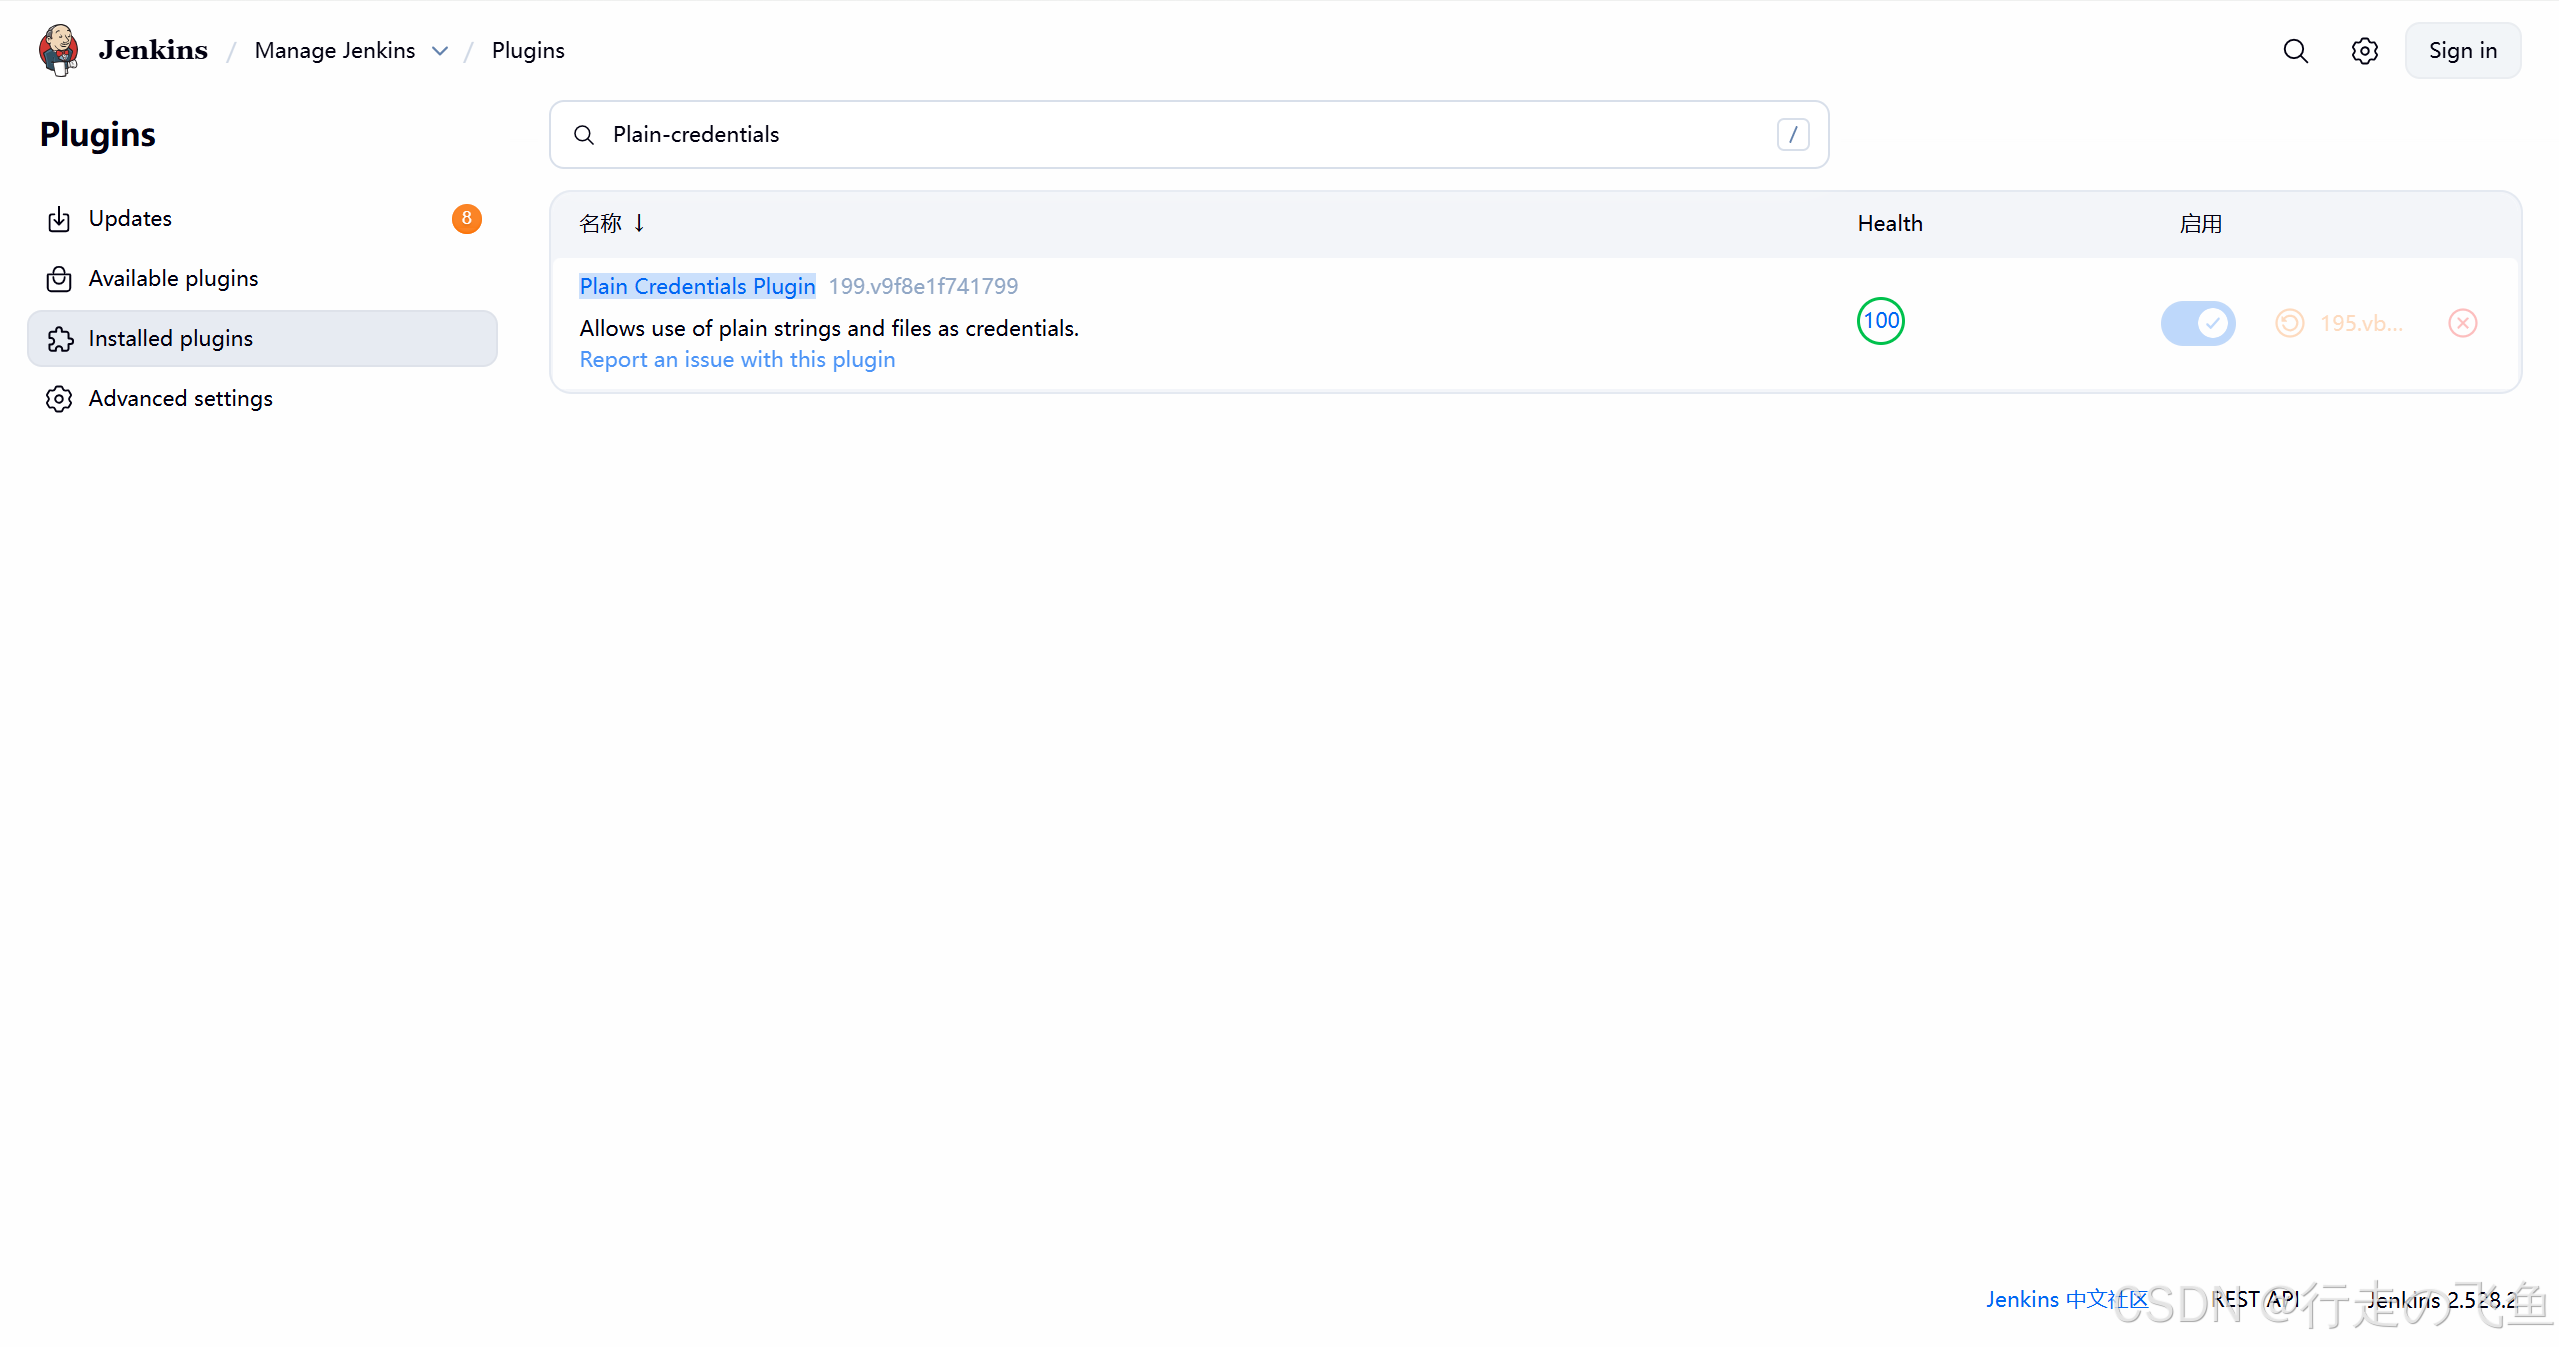Image resolution: width=2559 pixels, height=1347 pixels.
Task: Click the Plugins page heading
Action: tap(98, 134)
